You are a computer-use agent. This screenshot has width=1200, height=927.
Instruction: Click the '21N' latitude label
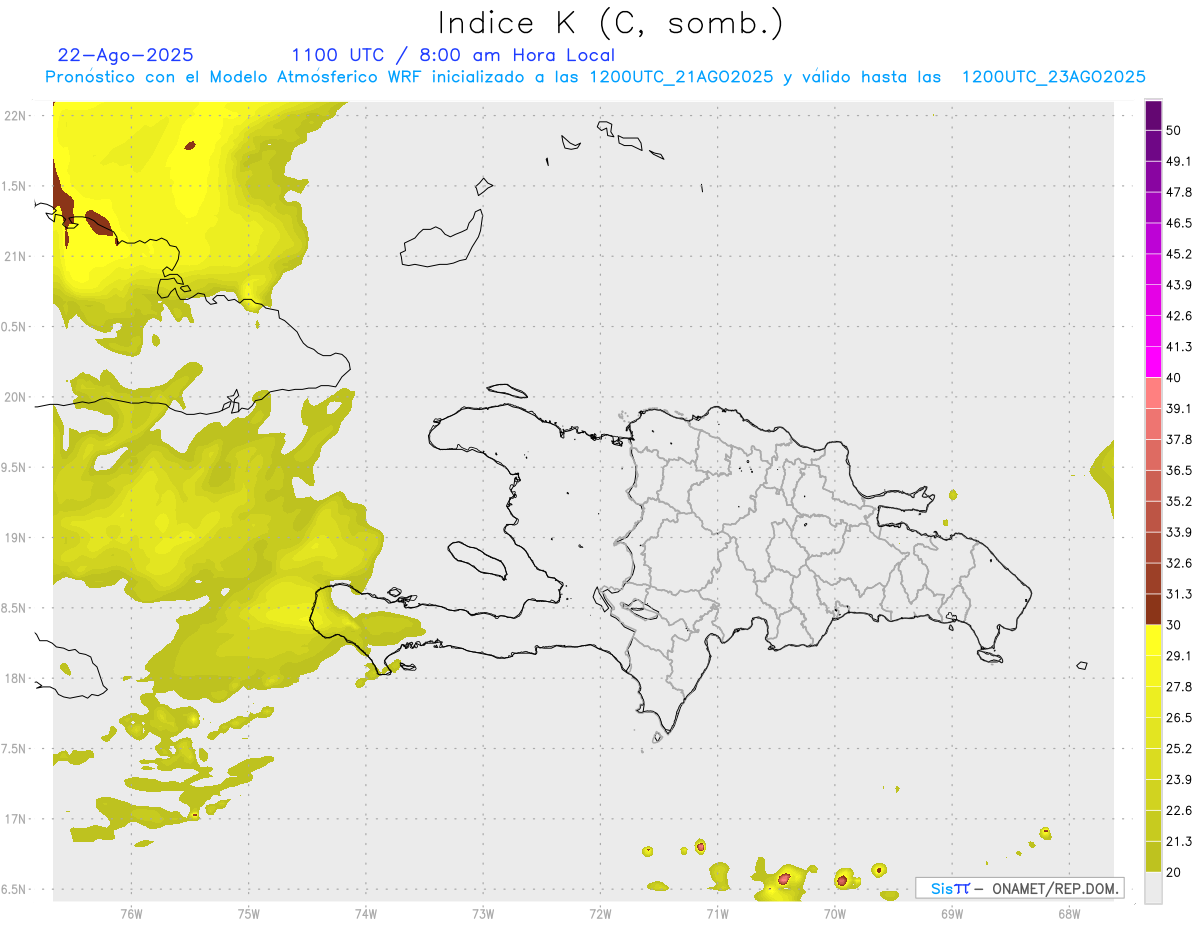(17, 256)
